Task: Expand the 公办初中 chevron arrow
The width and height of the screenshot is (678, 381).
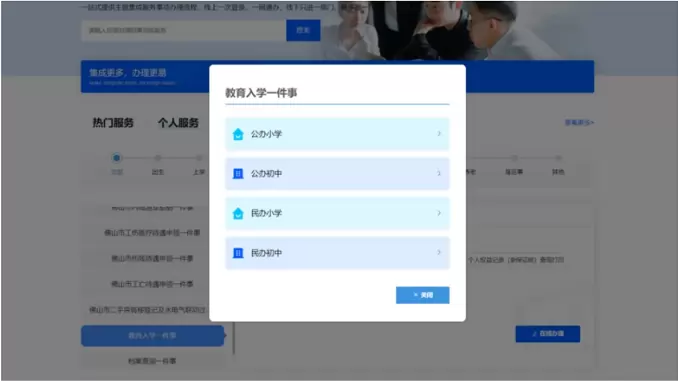Action: [x=439, y=173]
